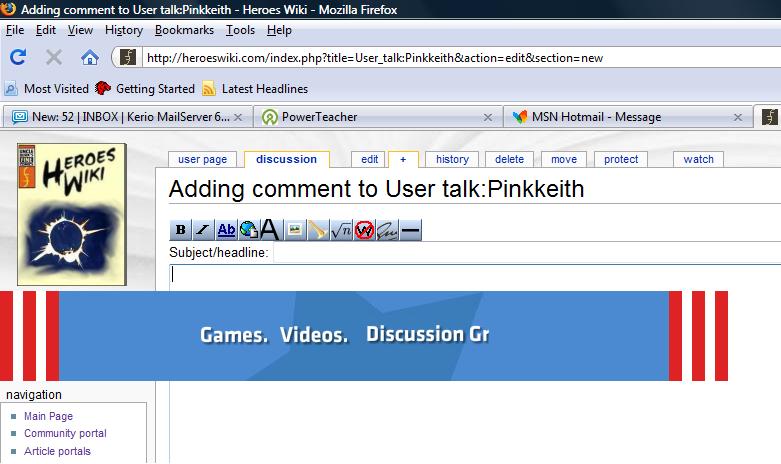
Task: Reload the page with the refresh button
Action: [x=18, y=57]
